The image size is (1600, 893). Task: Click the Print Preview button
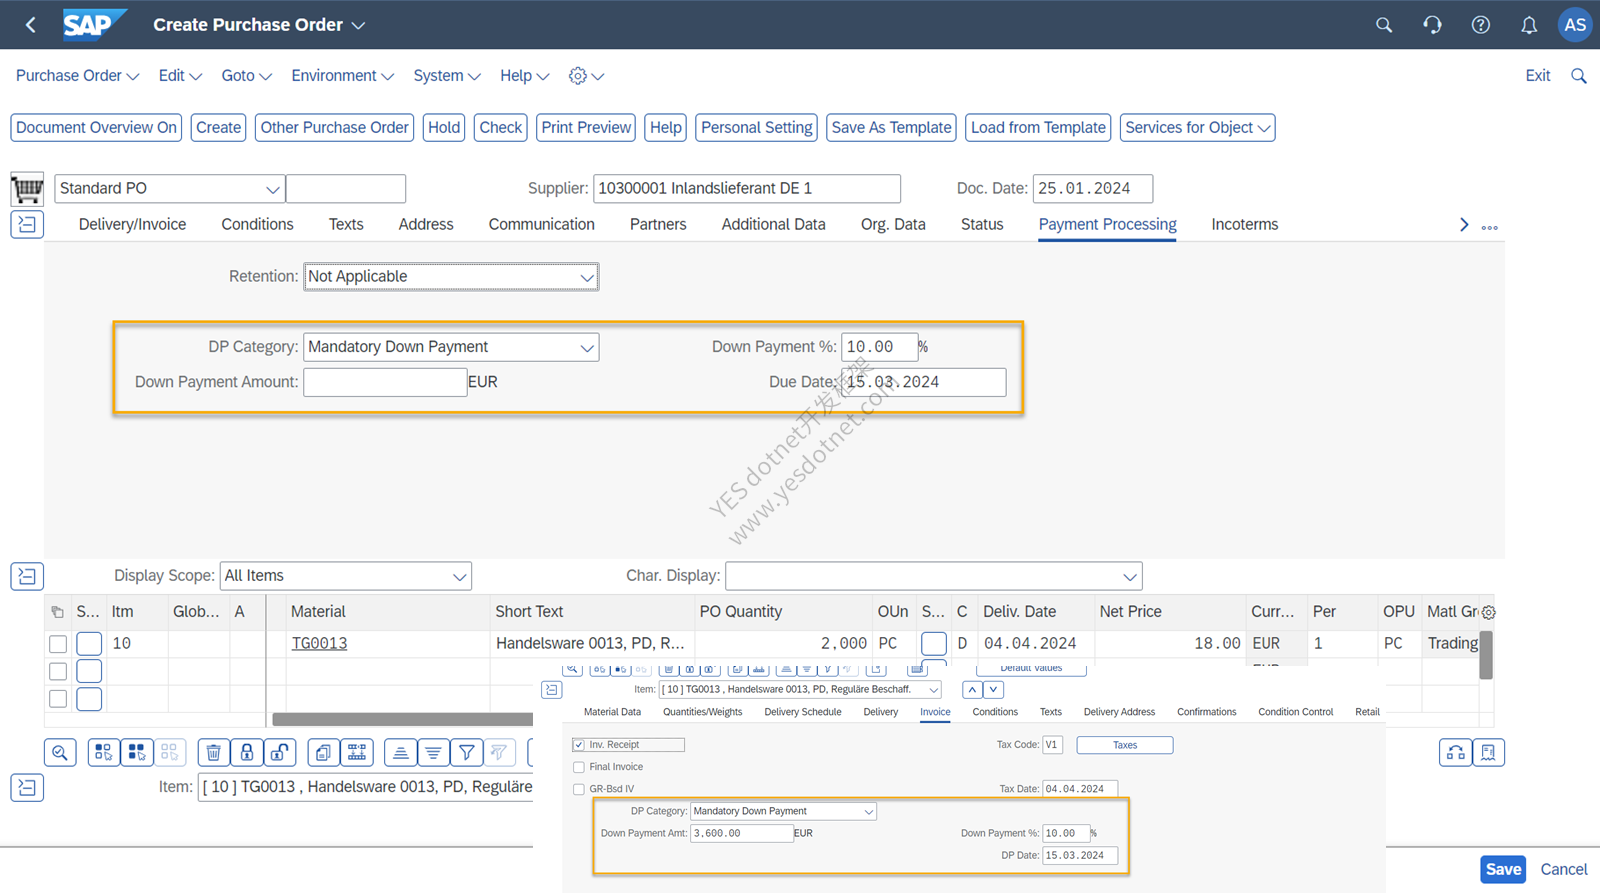pos(586,127)
